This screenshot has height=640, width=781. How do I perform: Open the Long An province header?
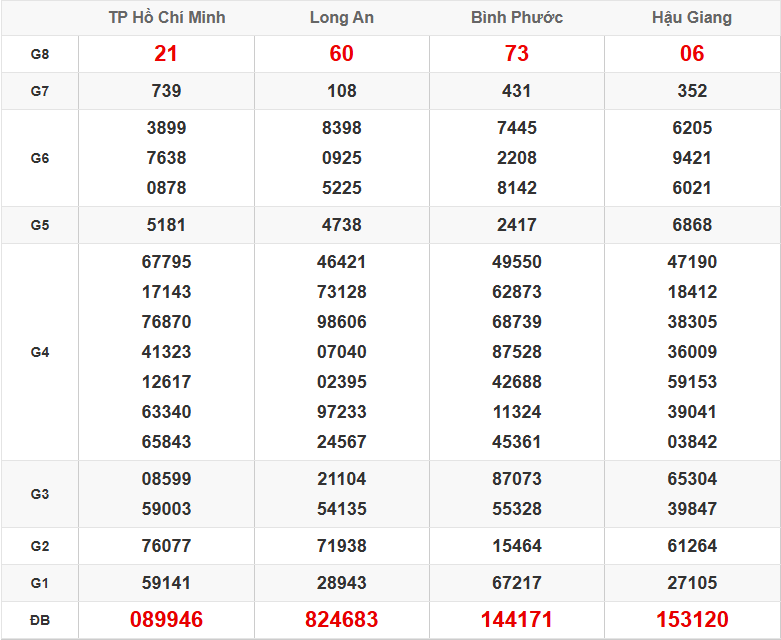341,17
